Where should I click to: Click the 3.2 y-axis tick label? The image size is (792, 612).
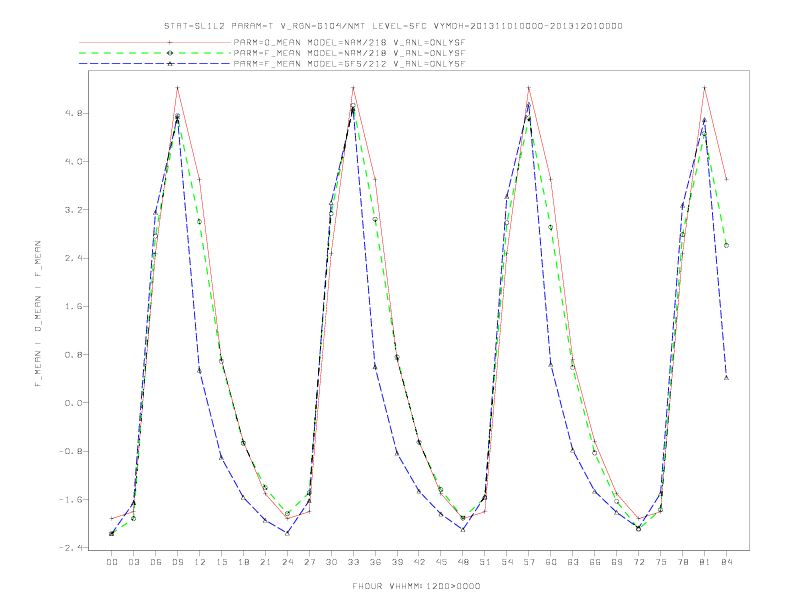coord(73,210)
